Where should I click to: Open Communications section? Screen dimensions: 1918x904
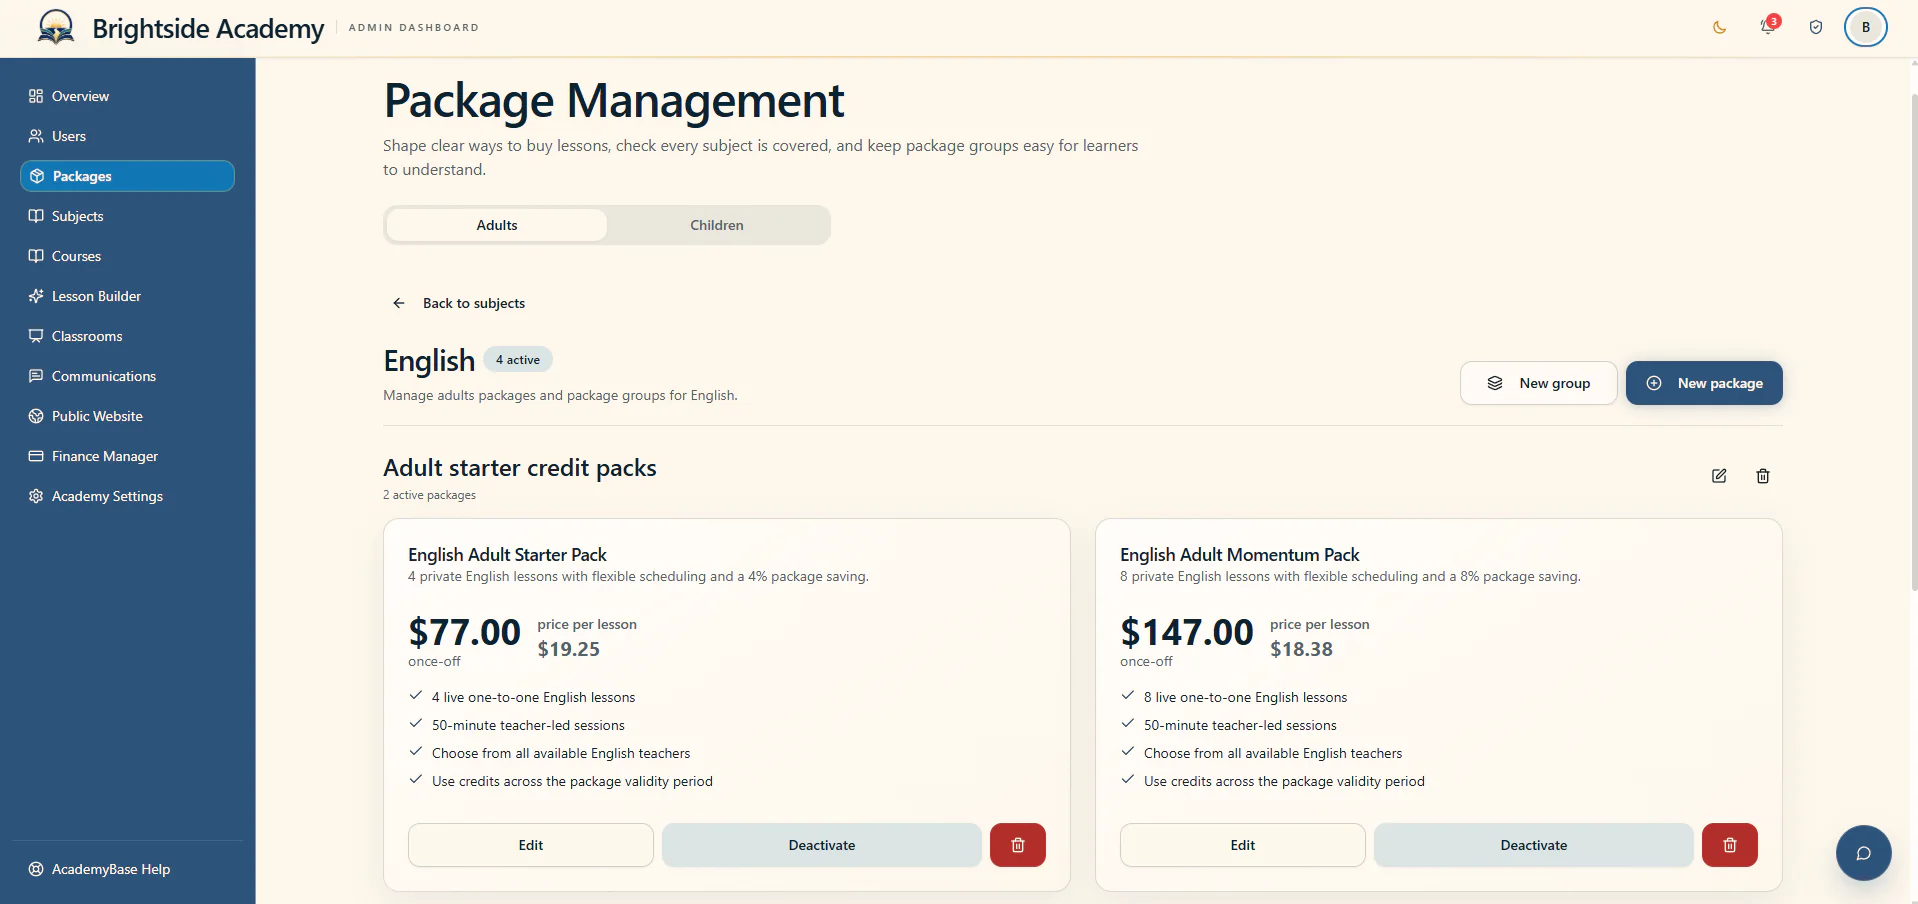[x=127, y=376]
